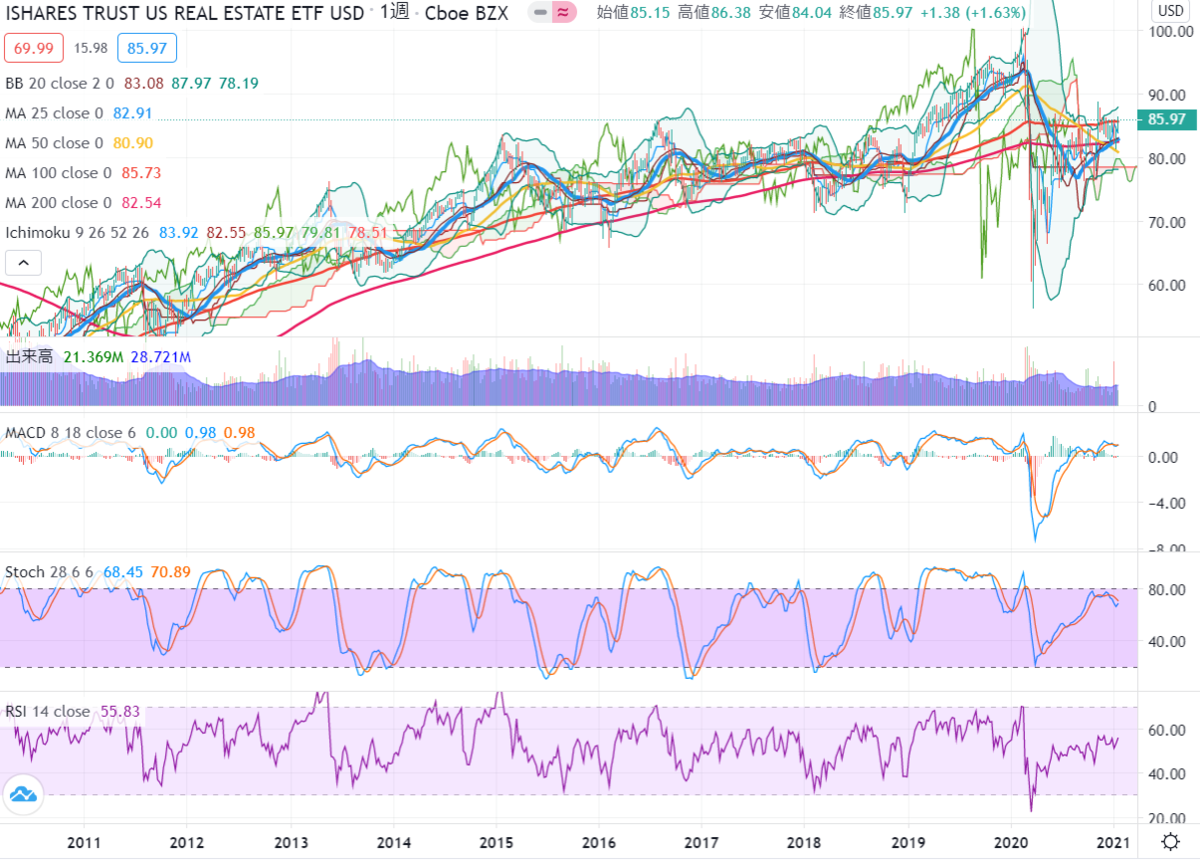Click the MACD signal value 0.98 in orange
The width and height of the screenshot is (1200, 863).
pos(239,432)
